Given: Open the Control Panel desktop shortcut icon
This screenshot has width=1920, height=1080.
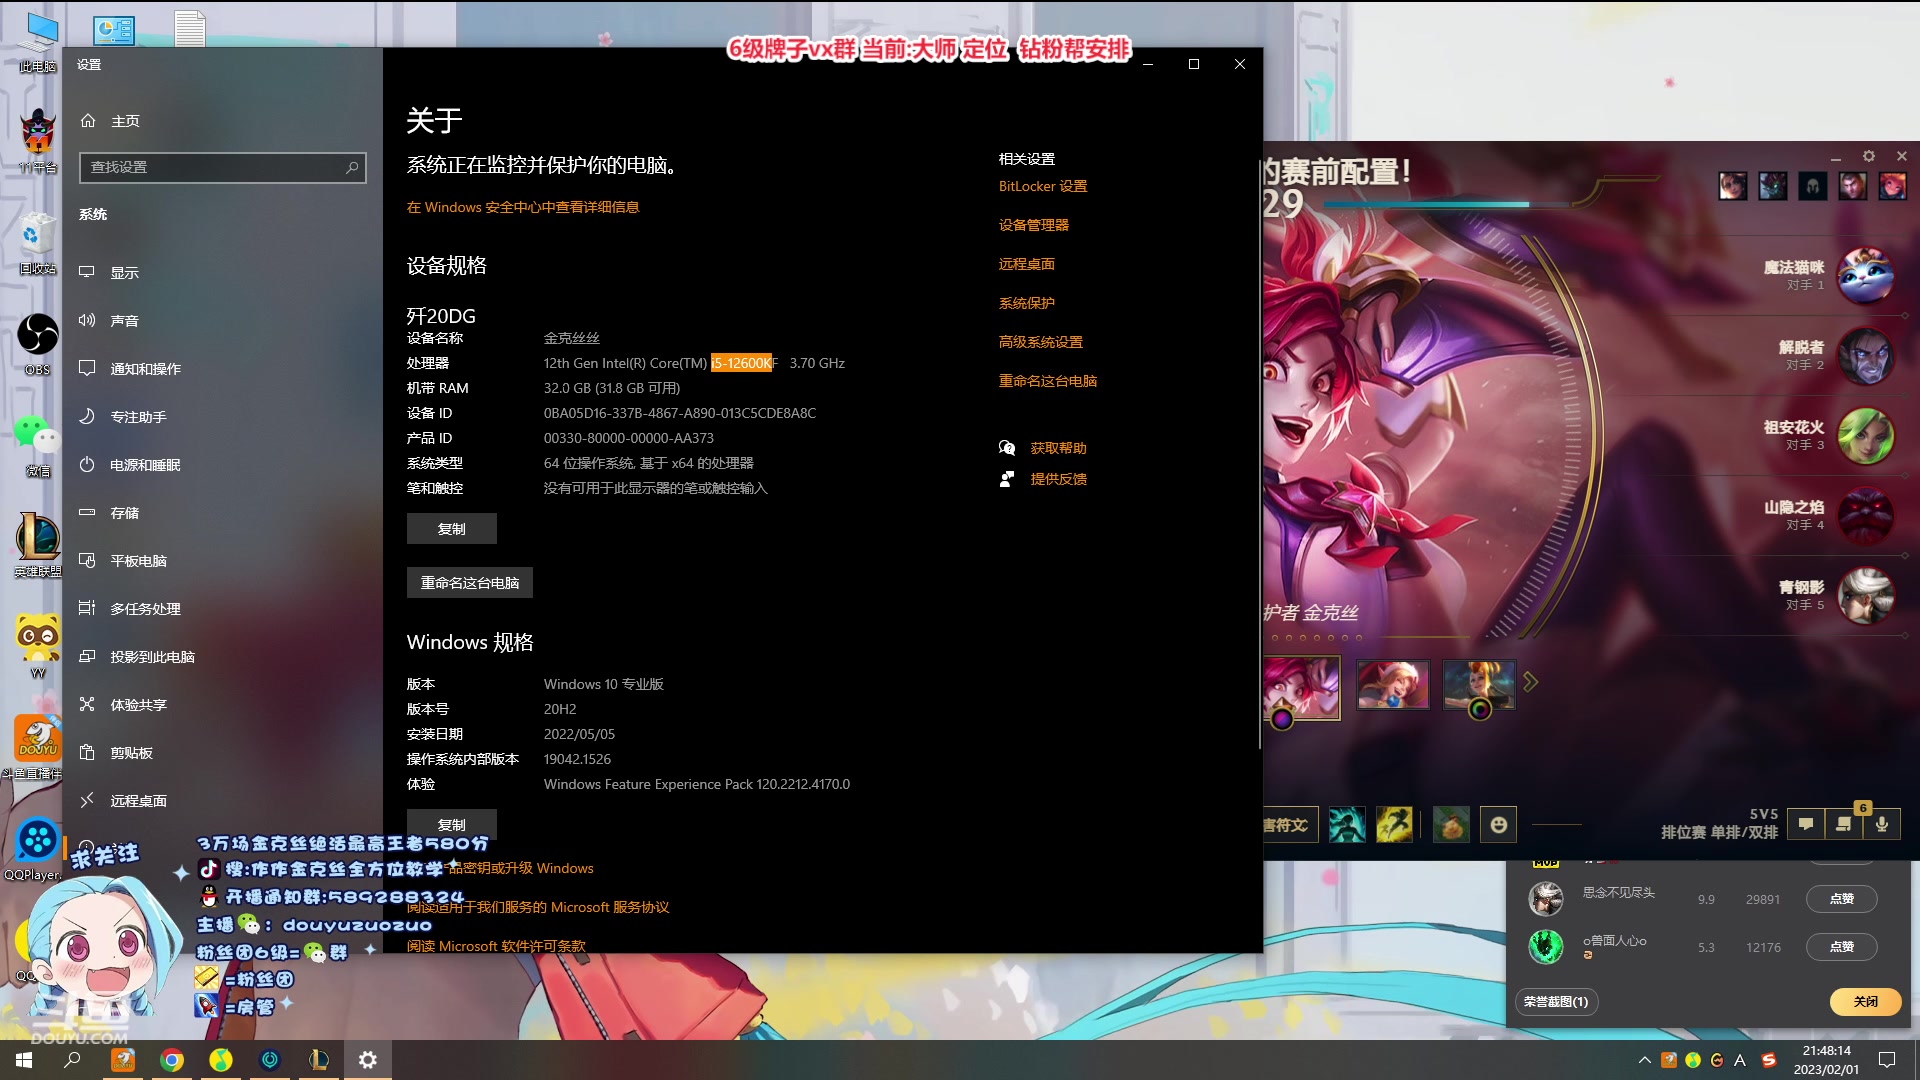Looking at the screenshot, I should tap(114, 30).
